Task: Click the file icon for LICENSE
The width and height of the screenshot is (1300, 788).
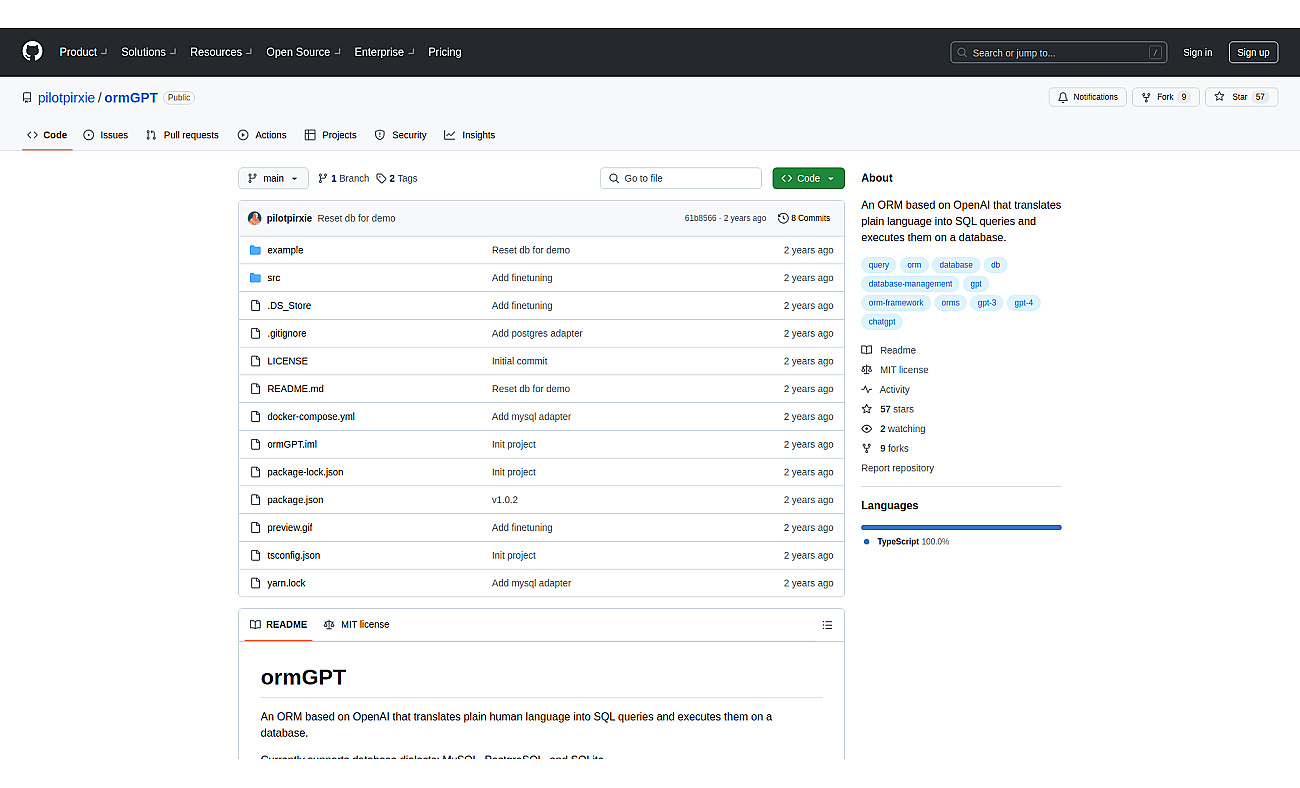Action: coord(255,361)
